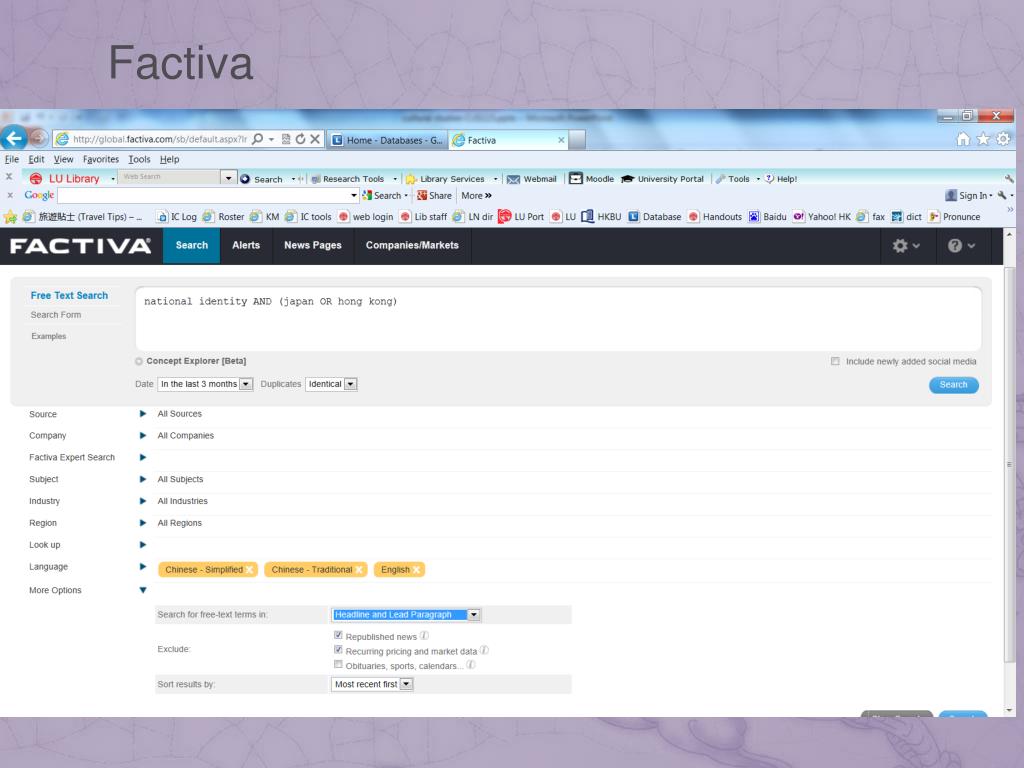Expand the Subject section arrow
This screenshot has width=1024, height=768.
(x=142, y=479)
